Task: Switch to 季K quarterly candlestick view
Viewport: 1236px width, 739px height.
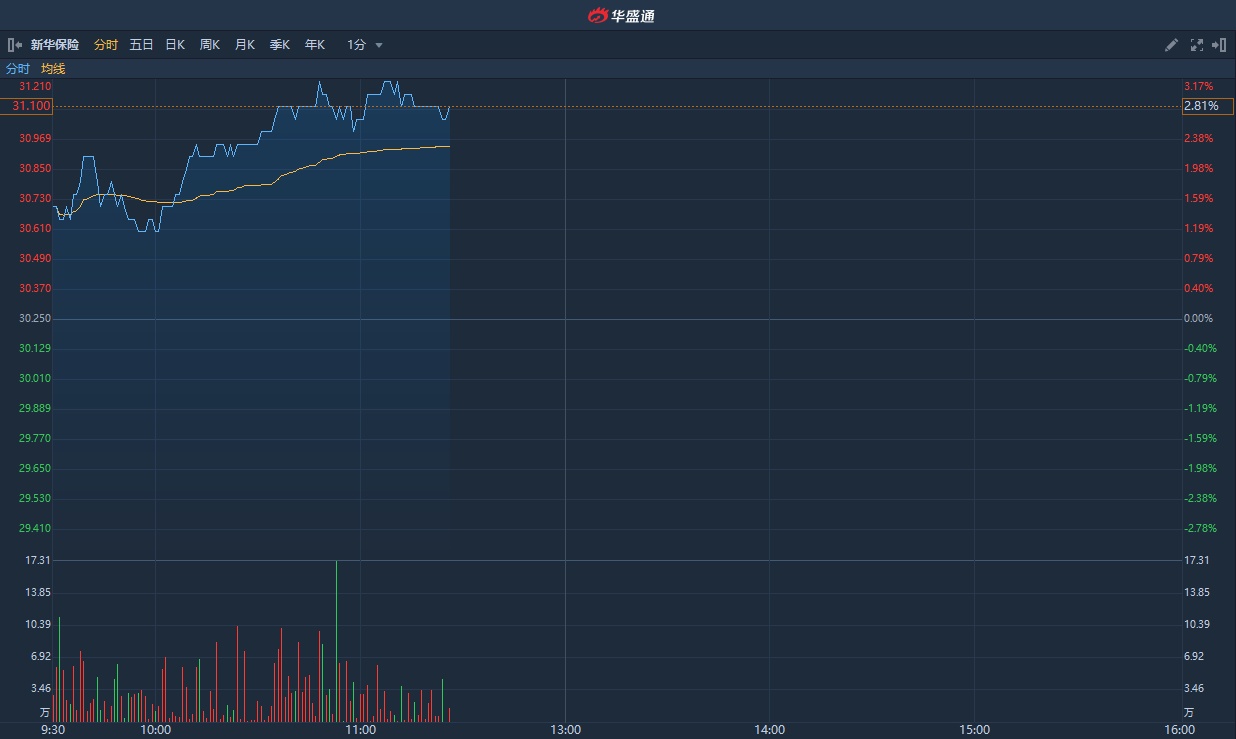Action: [279, 45]
